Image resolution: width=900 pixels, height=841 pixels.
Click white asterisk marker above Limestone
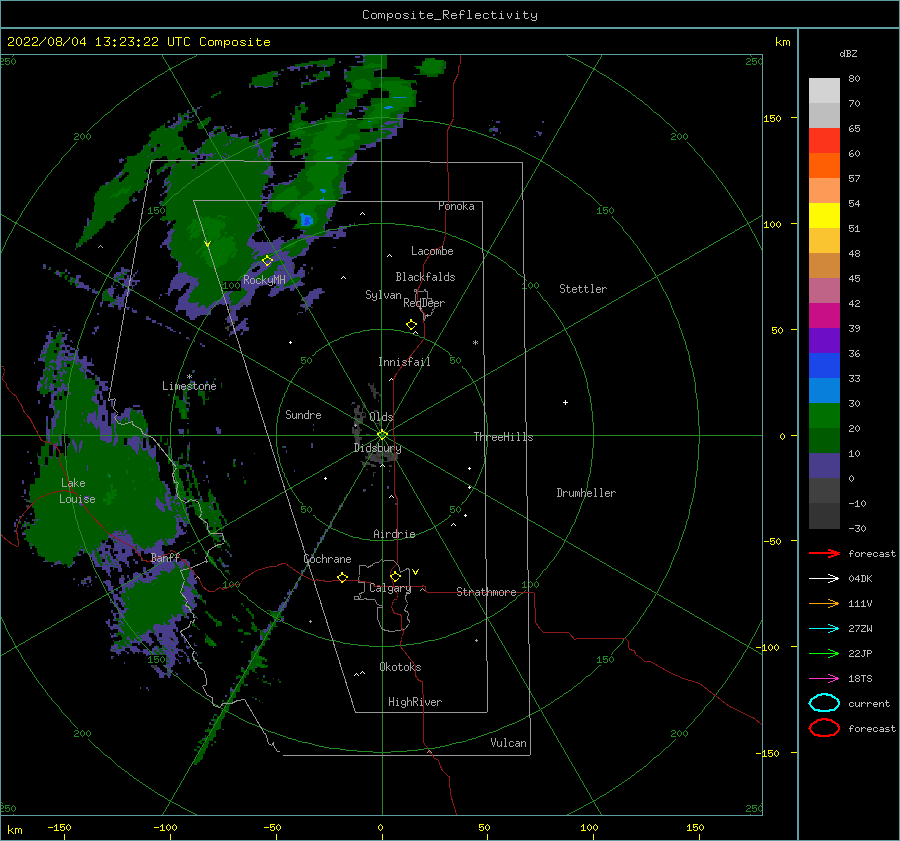coord(189,377)
